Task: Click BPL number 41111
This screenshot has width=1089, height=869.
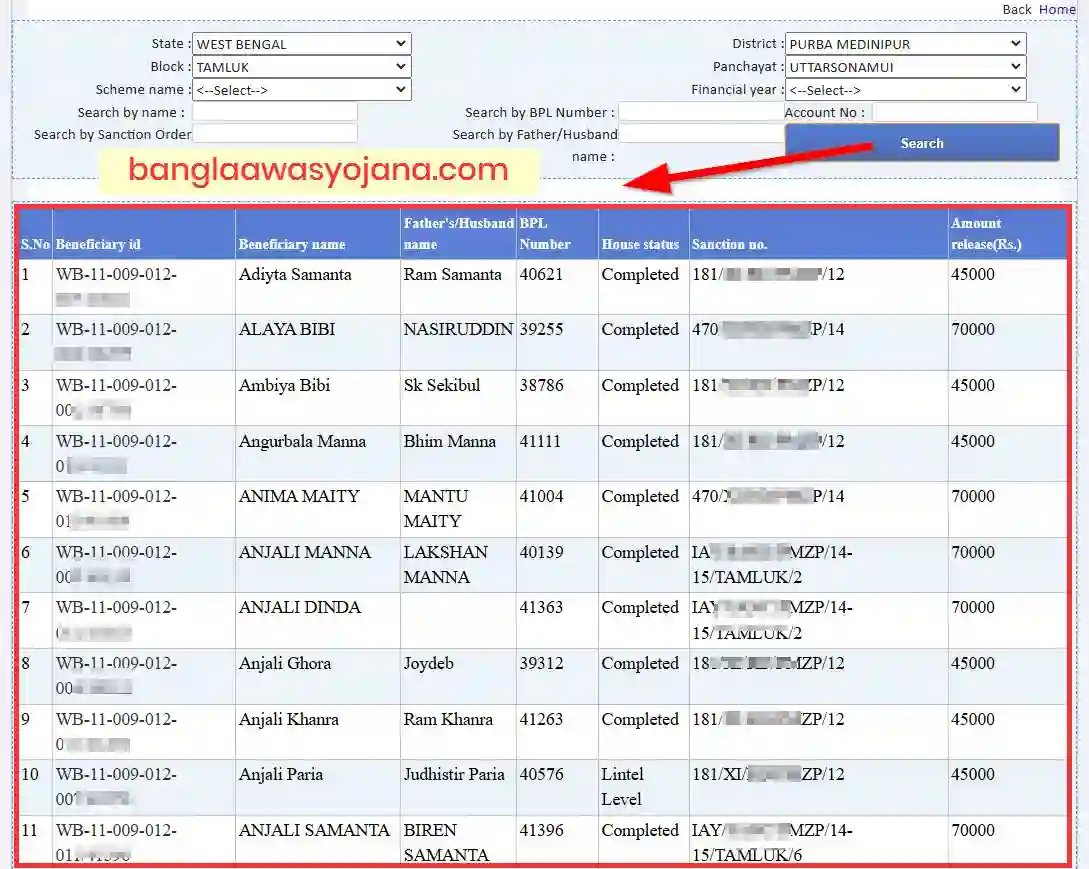Action: [x=540, y=441]
